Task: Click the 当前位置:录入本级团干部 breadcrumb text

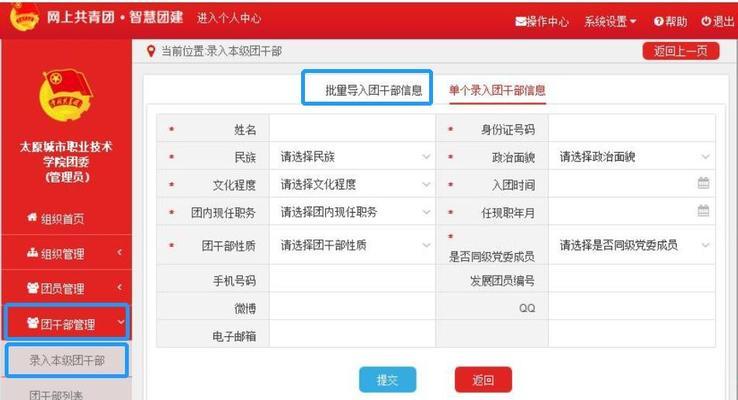Action: click(221, 51)
